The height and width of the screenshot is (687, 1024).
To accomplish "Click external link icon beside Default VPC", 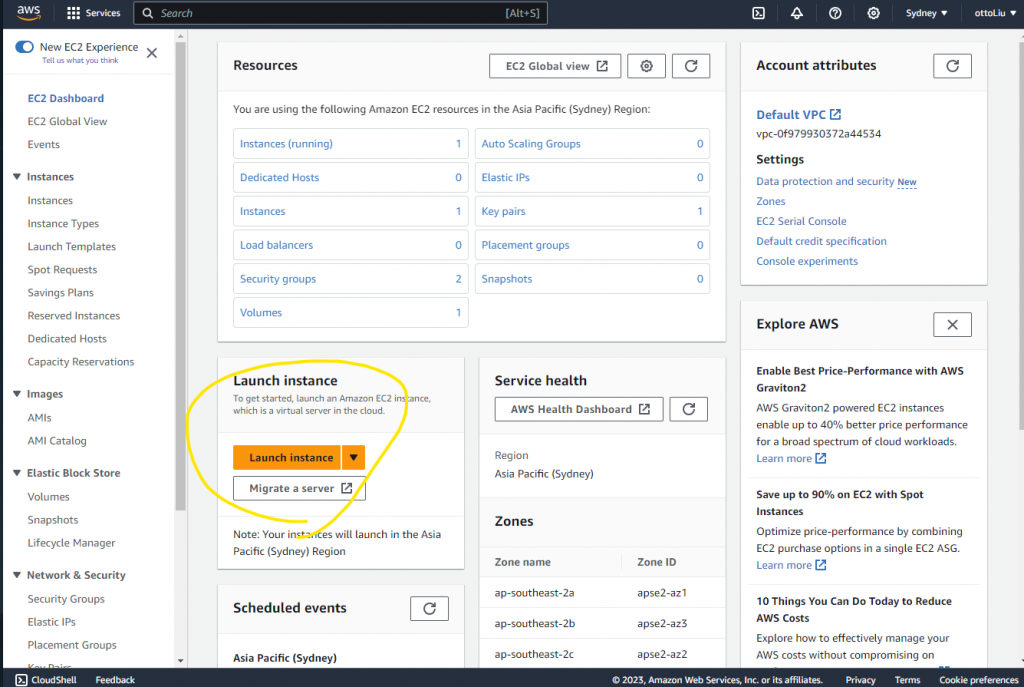I will point(835,114).
